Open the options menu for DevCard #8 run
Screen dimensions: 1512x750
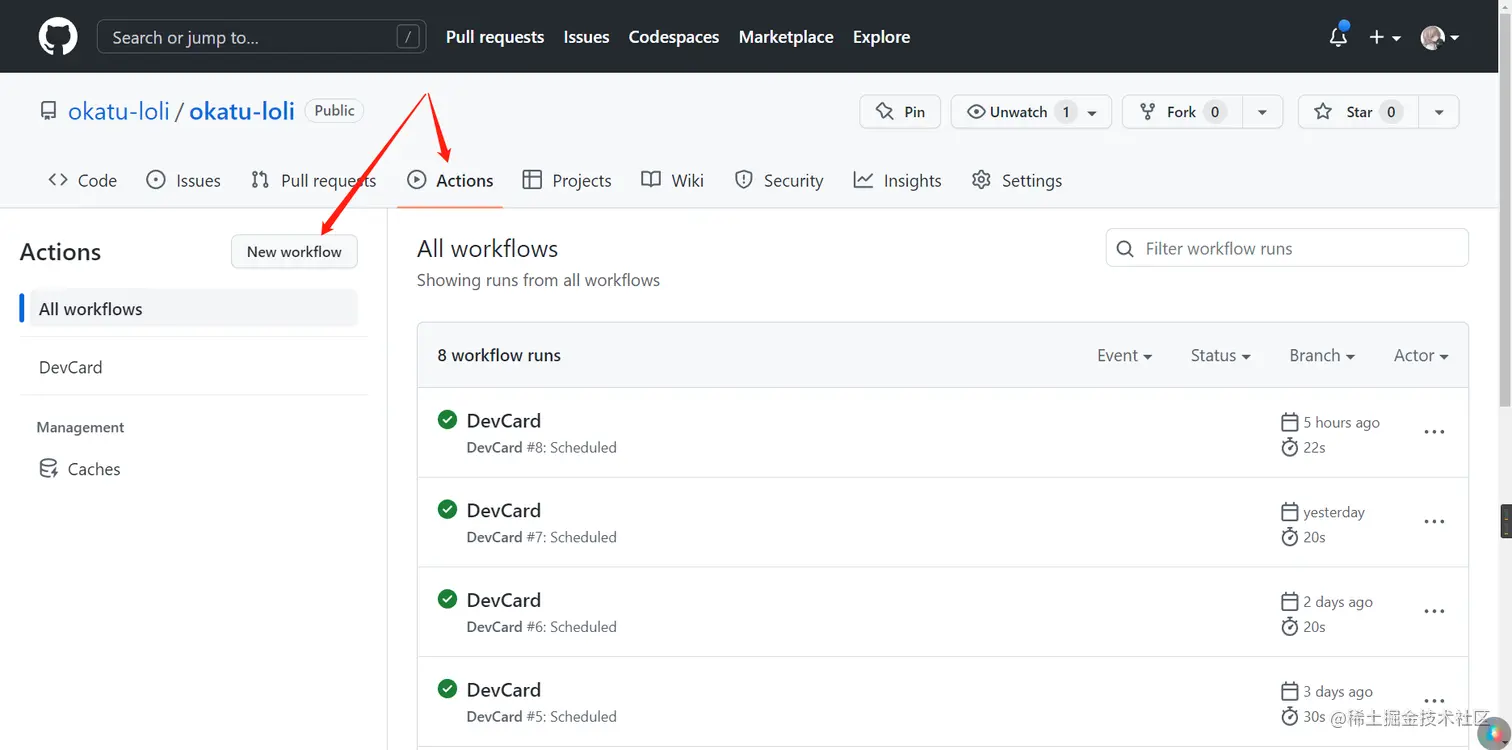point(1434,432)
